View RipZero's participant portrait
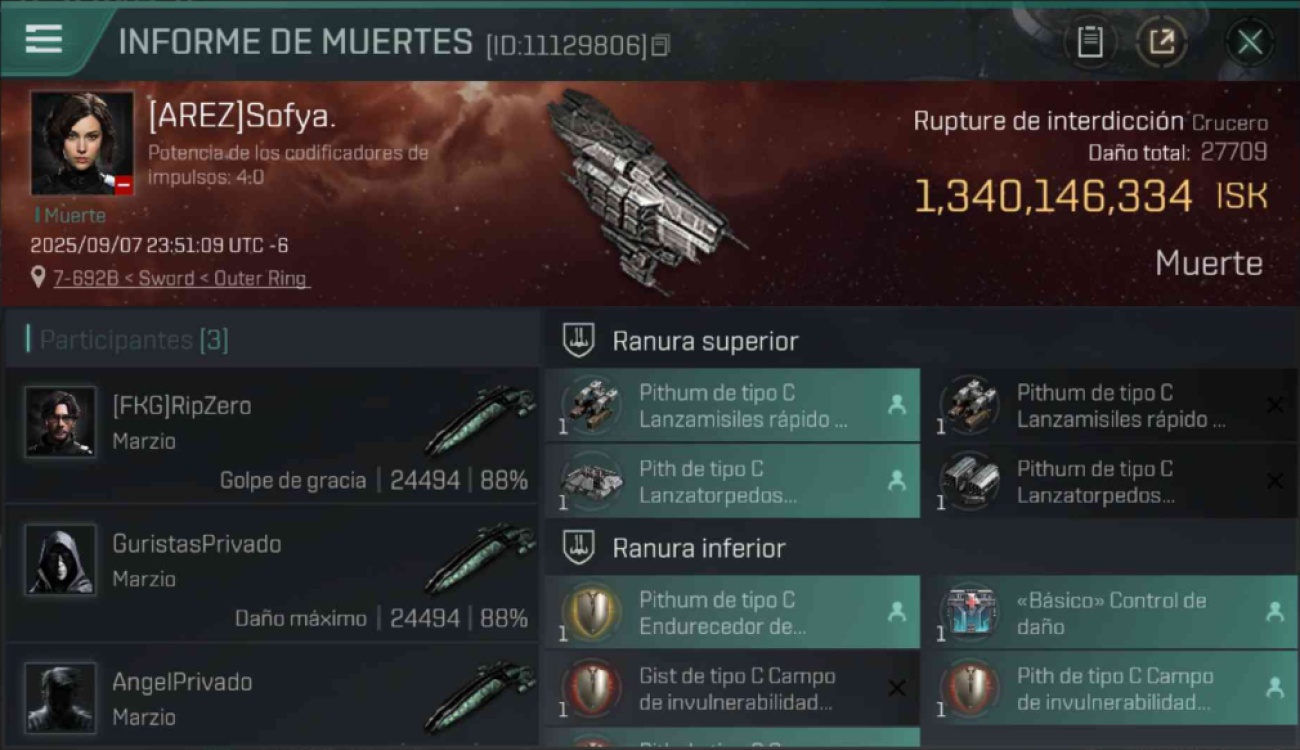 pos(61,421)
